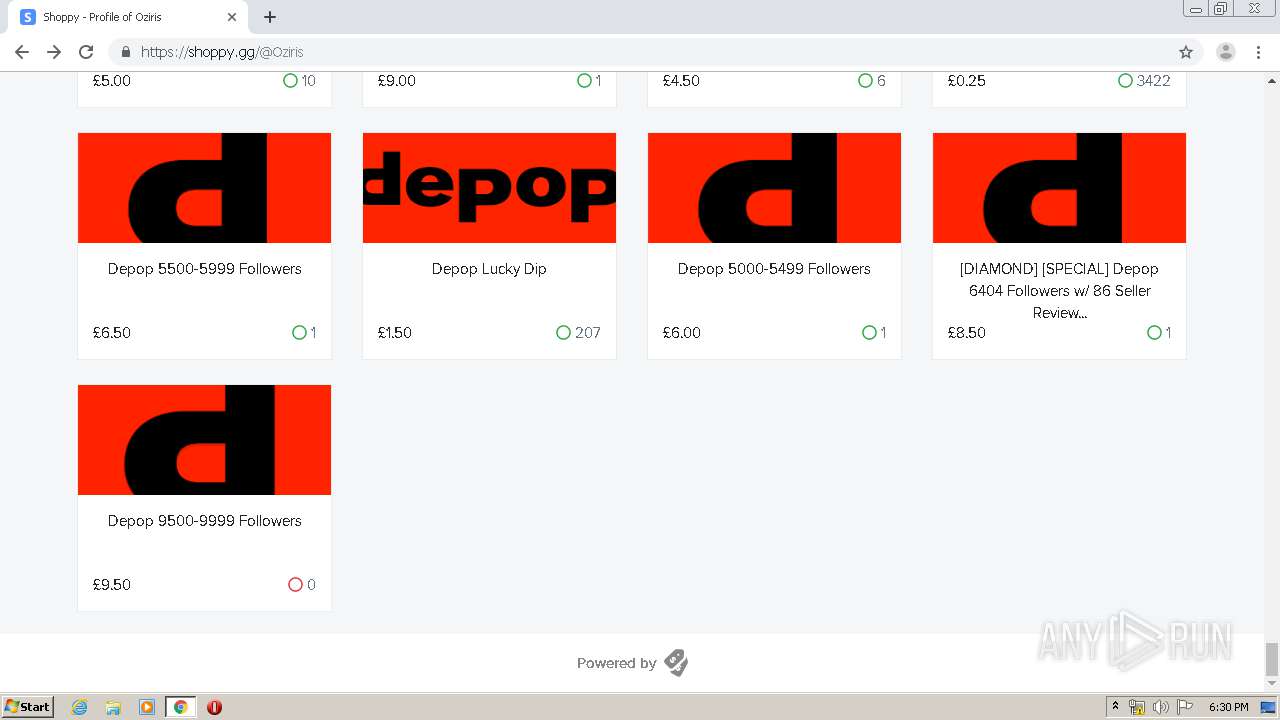Open the Chrome profile avatar menu
1280x720 pixels.
[x=1225, y=52]
